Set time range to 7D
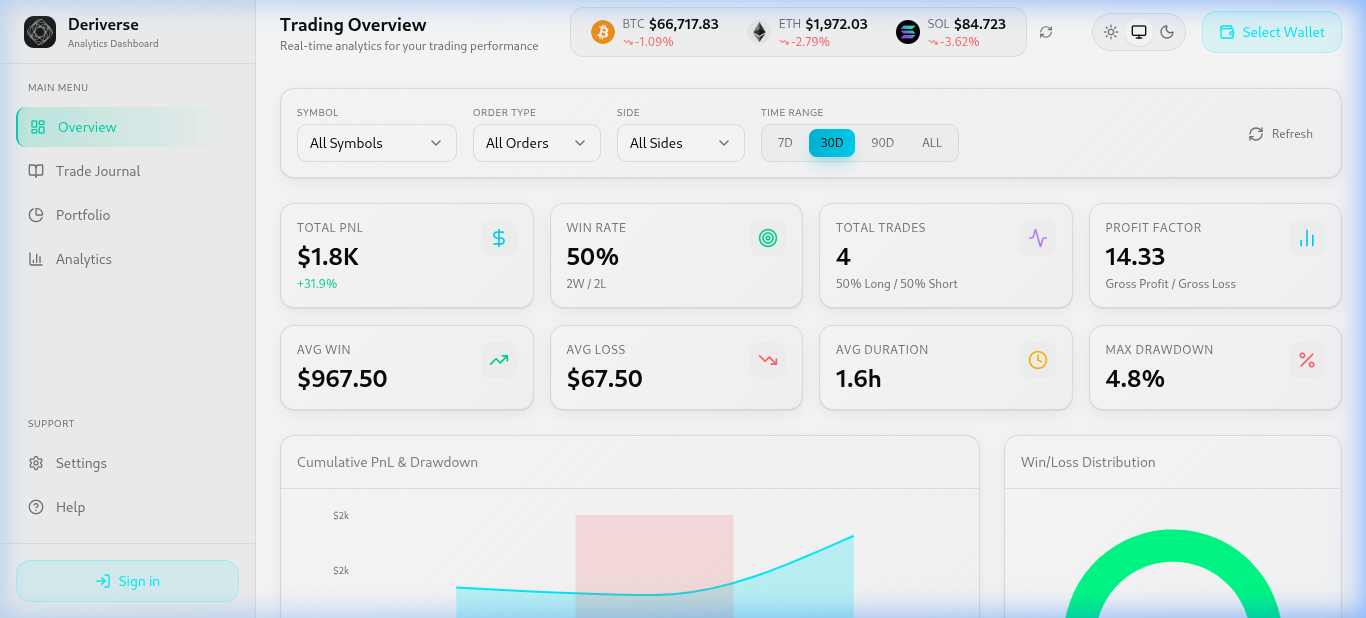This screenshot has width=1366, height=618. tap(785, 143)
